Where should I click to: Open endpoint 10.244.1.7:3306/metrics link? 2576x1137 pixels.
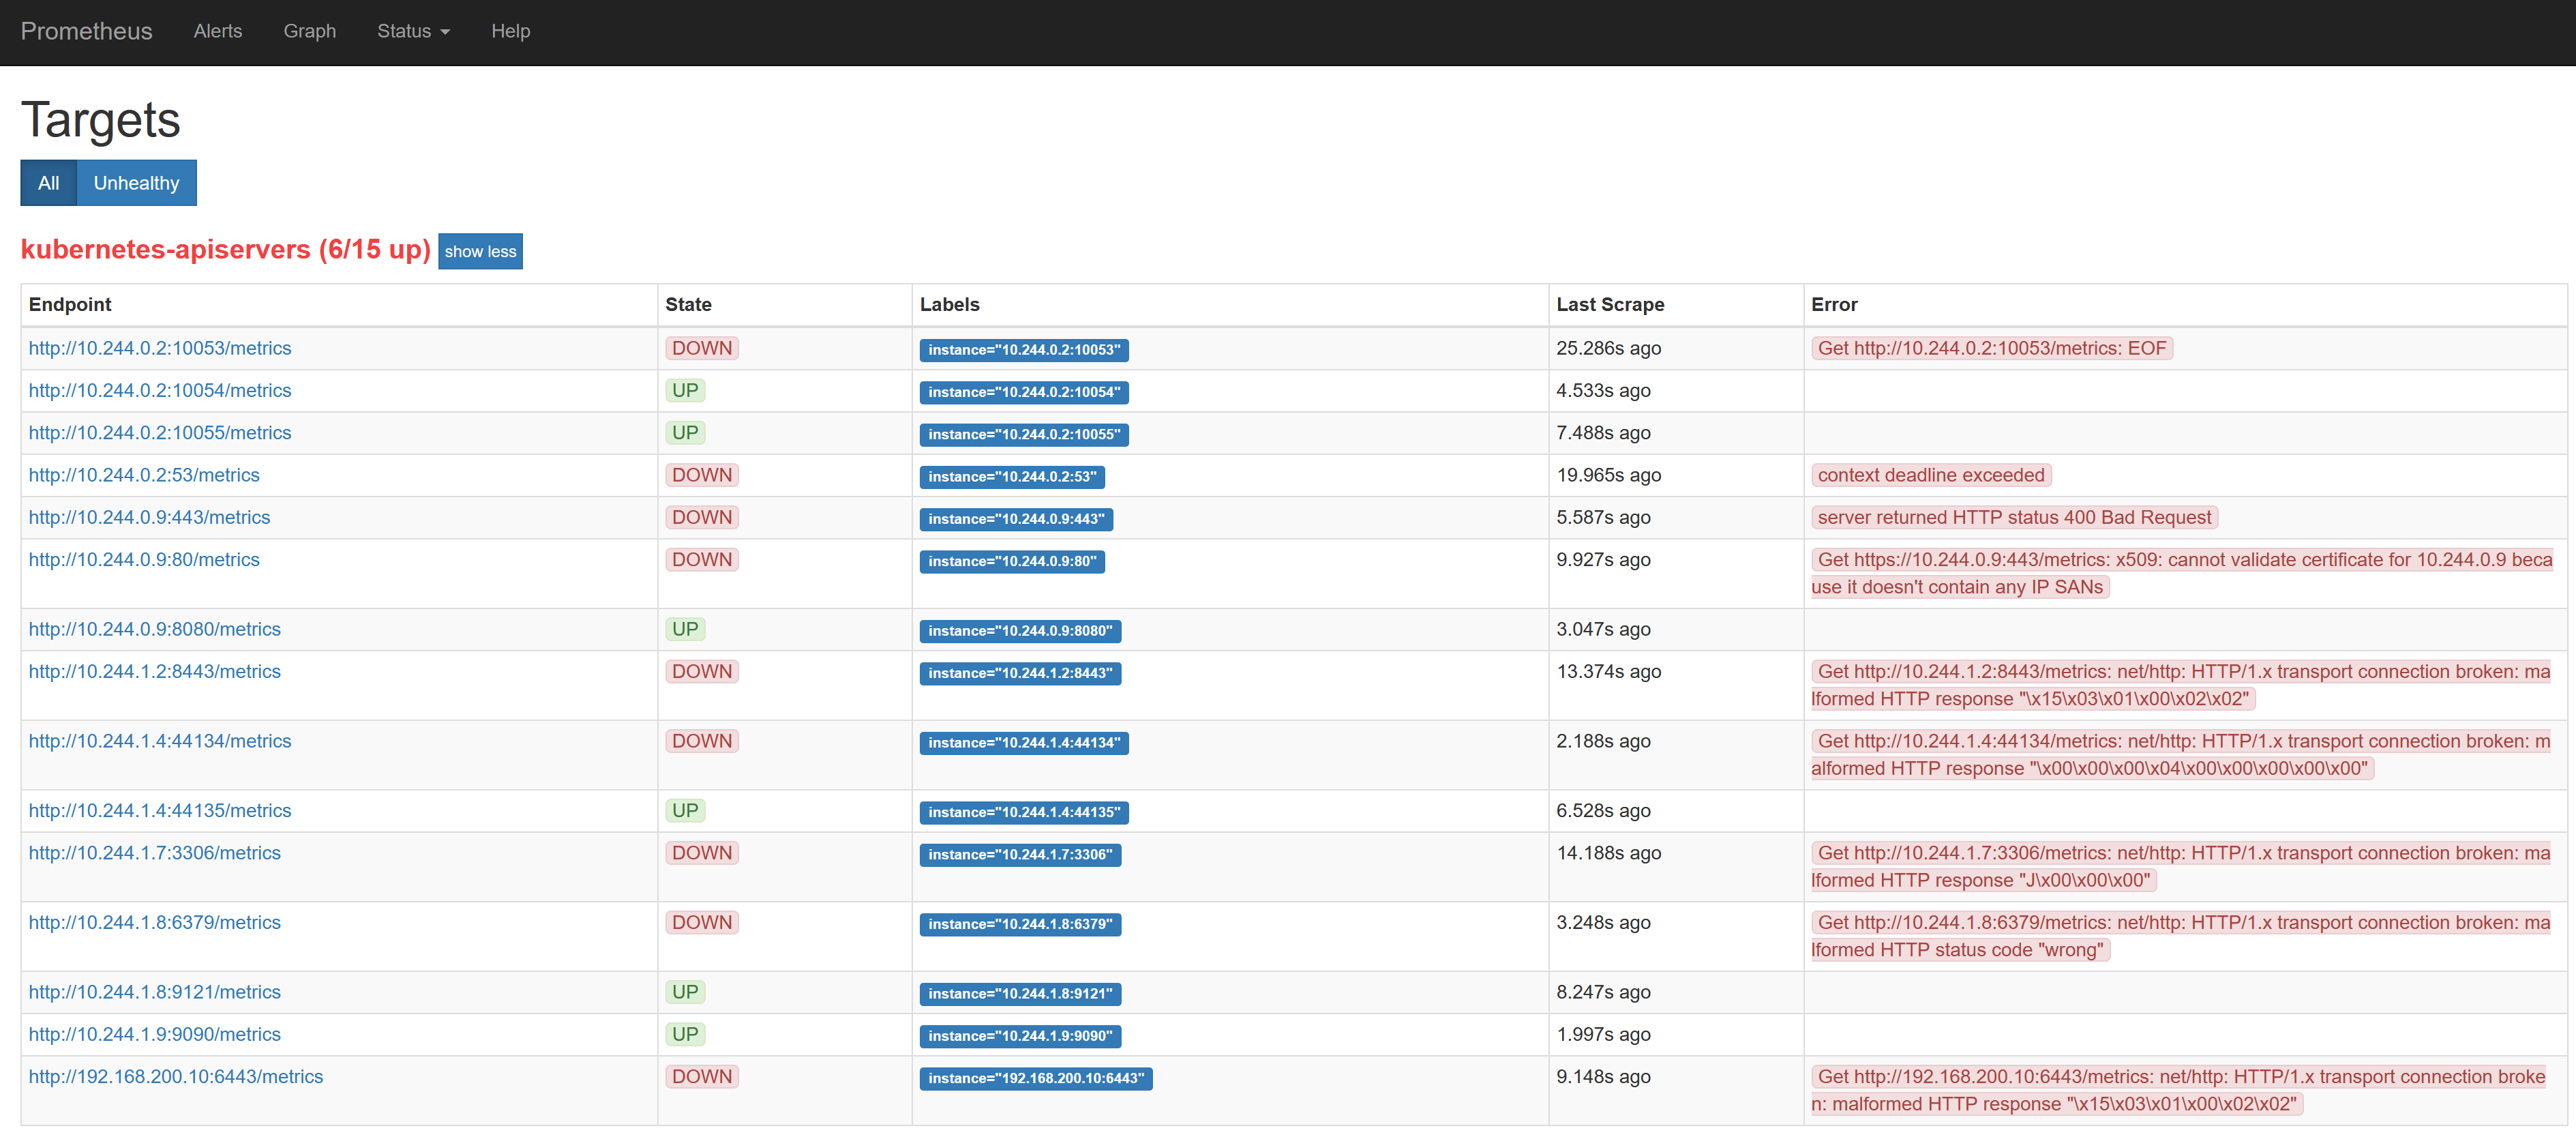(x=154, y=853)
